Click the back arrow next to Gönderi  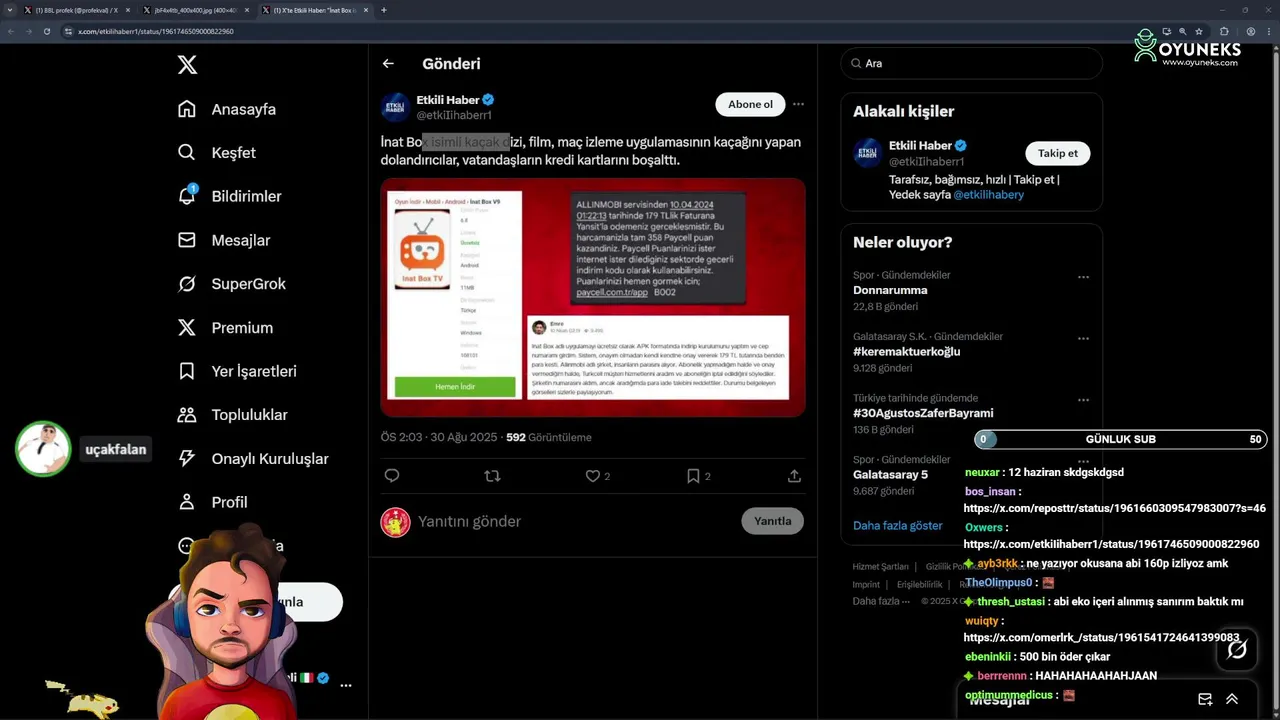coord(388,64)
